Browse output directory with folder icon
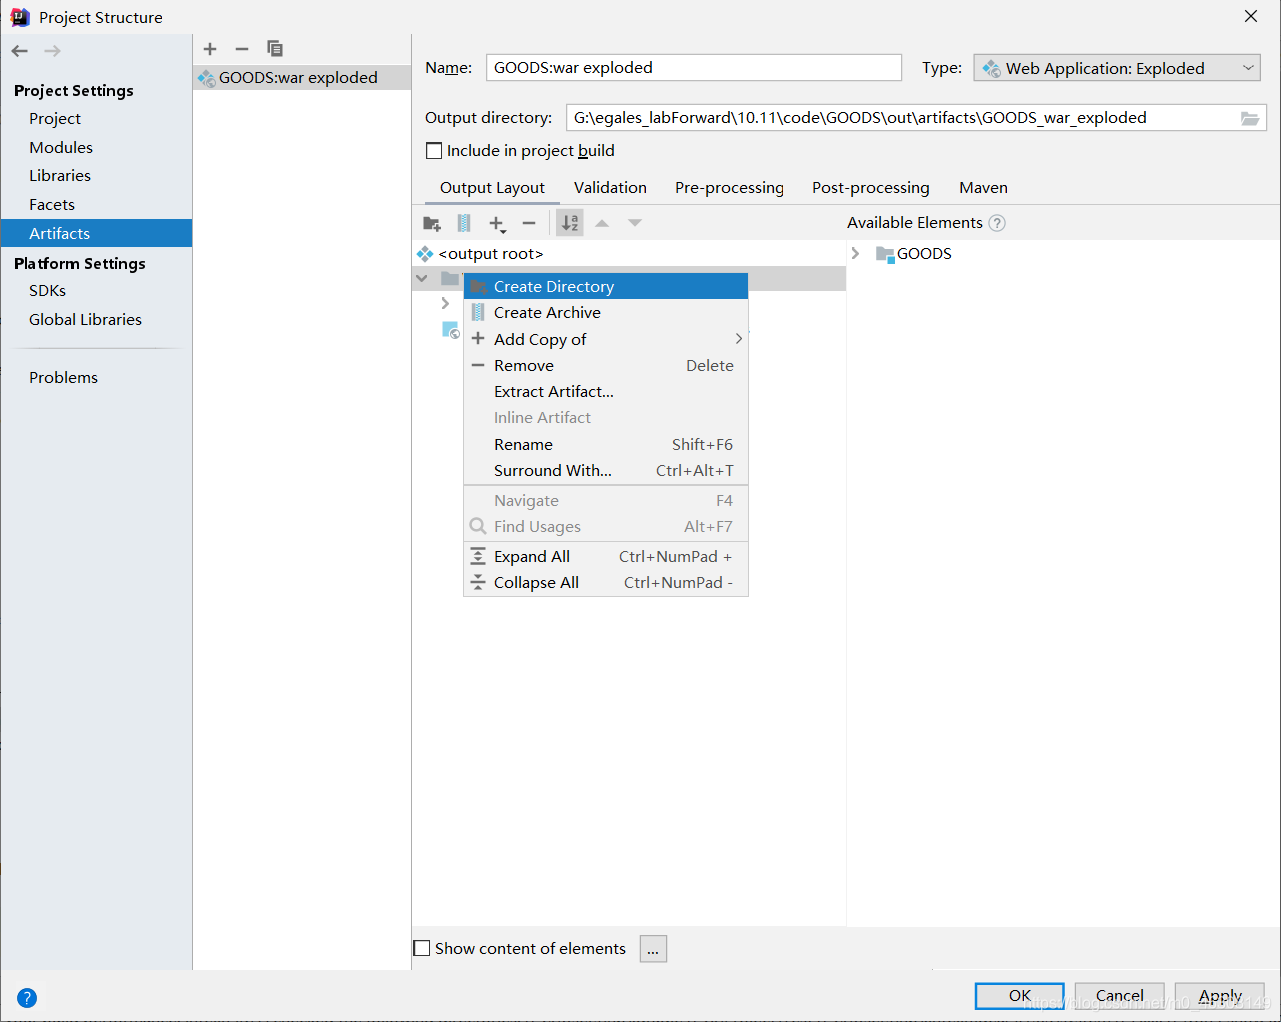This screenshot has width=1281, height=1022. pyautogui.click(x=1250, y=118)
